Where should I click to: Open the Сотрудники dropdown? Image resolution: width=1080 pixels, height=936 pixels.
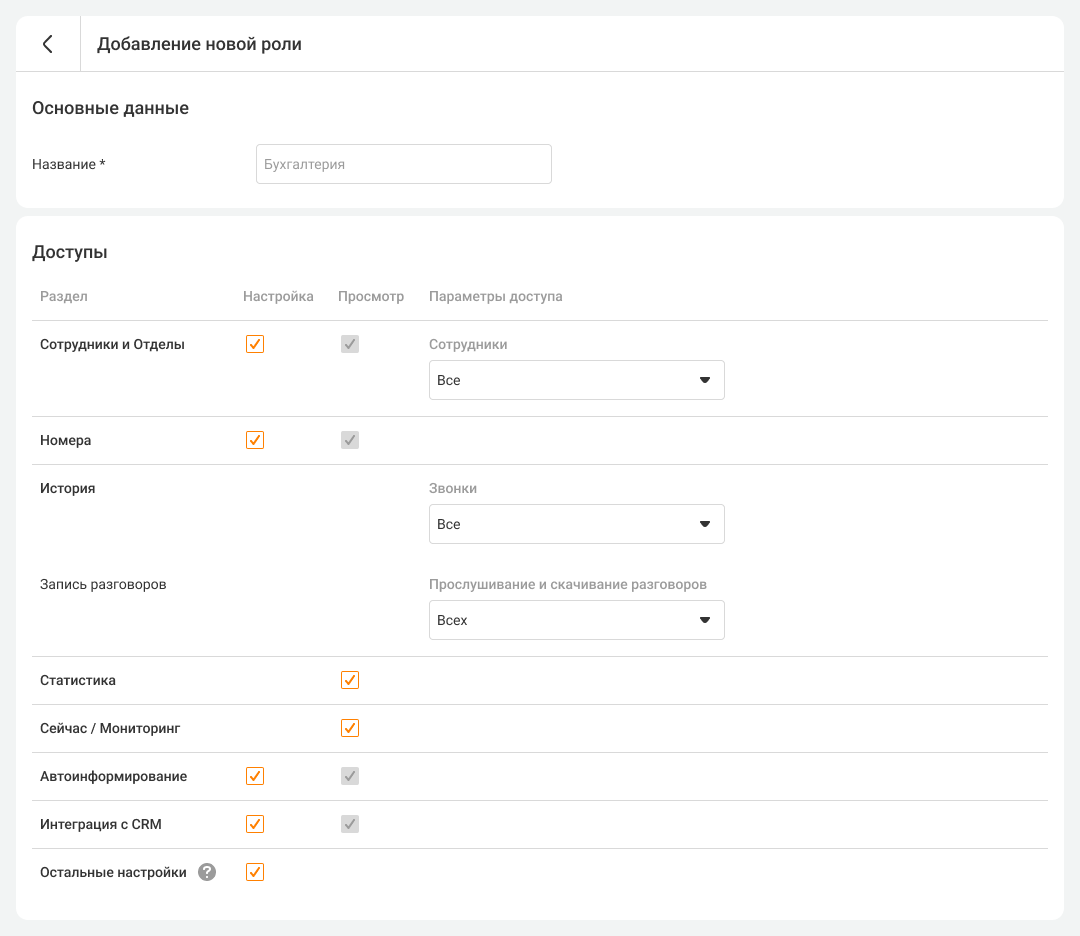pyautogui.click(x=576, y=380)
